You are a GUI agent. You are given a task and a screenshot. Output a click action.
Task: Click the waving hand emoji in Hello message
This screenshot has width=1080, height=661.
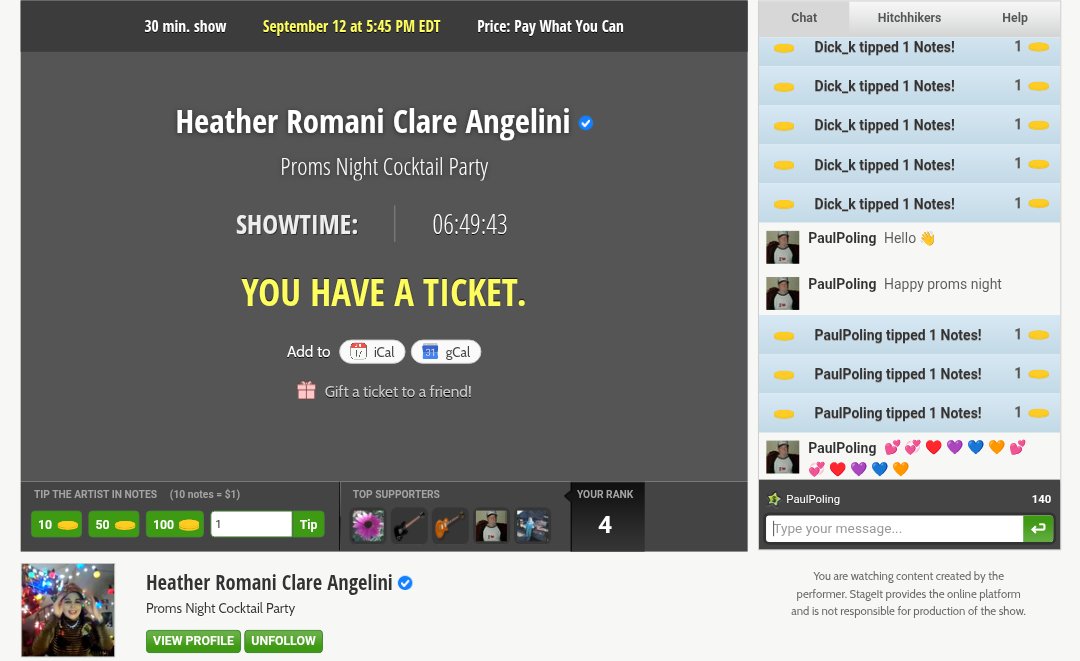(x=928, y=238)
